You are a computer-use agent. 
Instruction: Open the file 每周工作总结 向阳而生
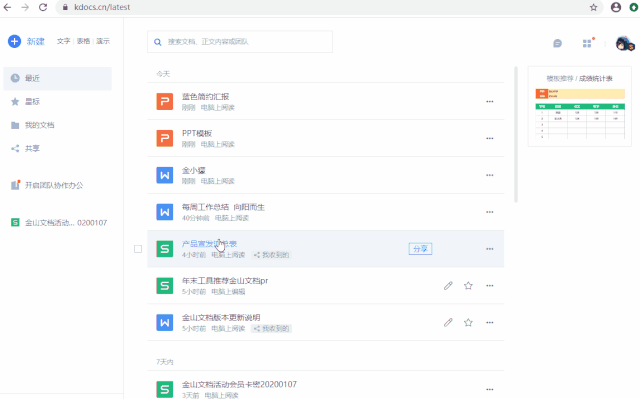[223, 207]
